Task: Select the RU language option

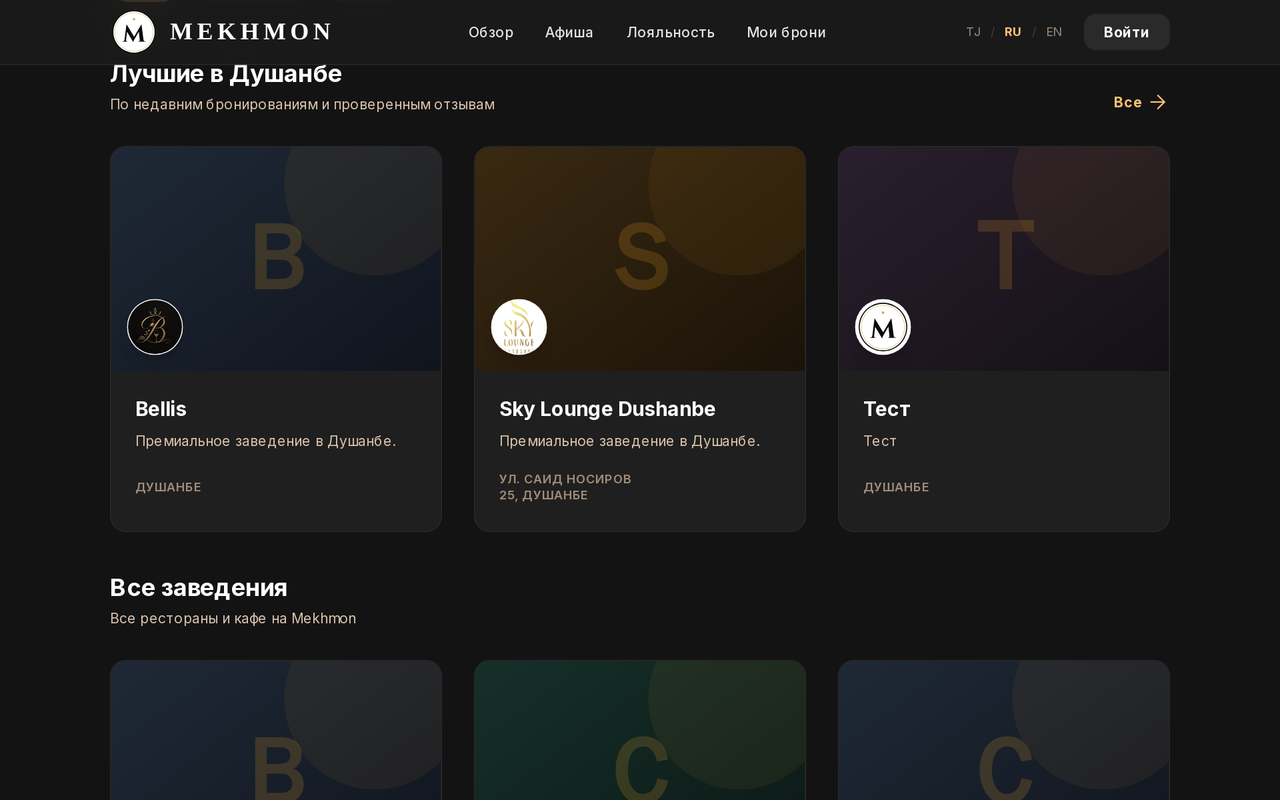Action: tap(1013, 32)
